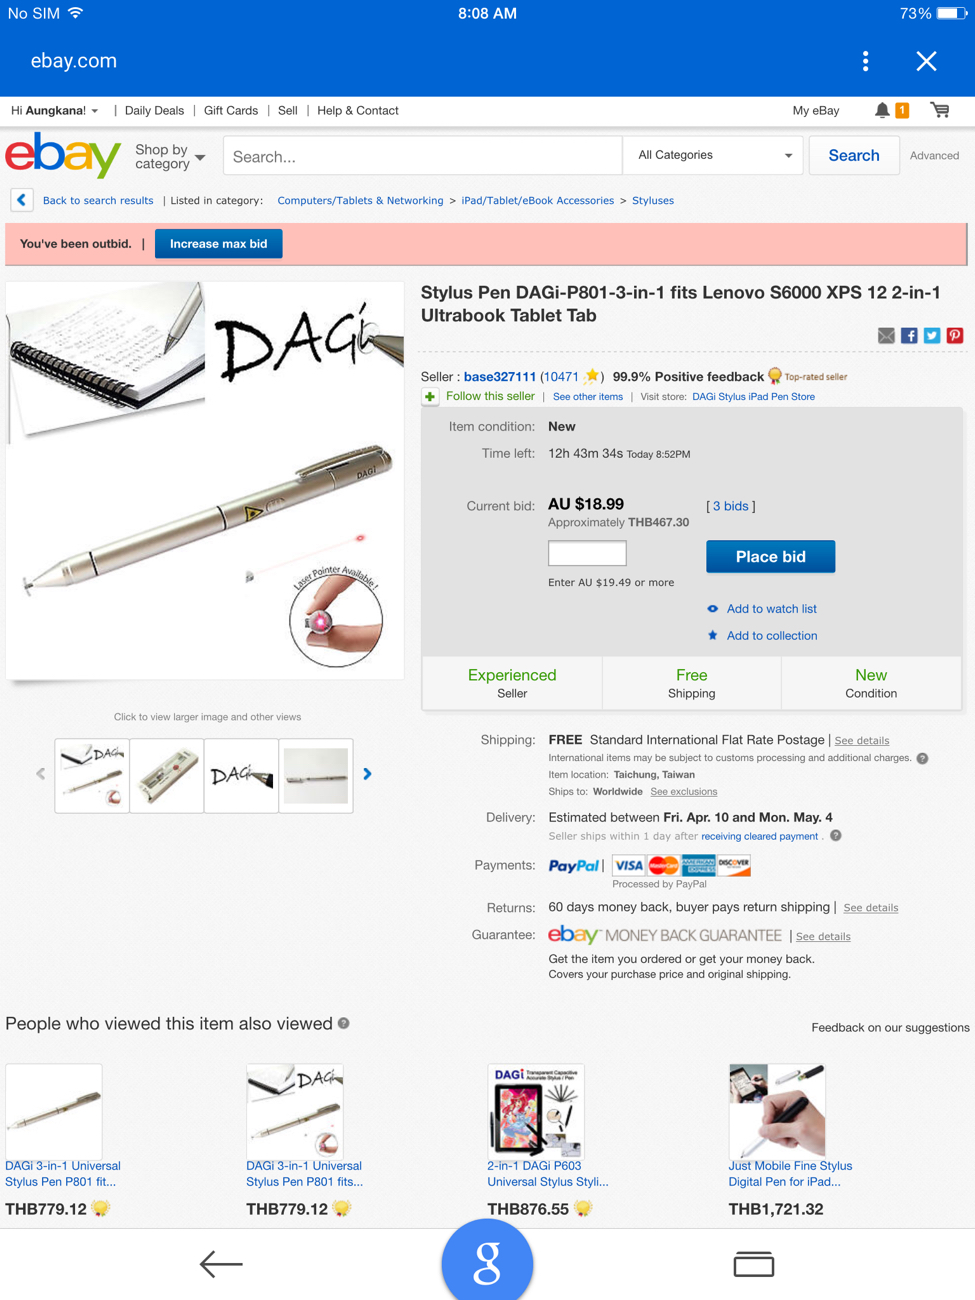Screen dimensions: 975x1300
Task: Share listing via Pinterest icon
Action: (x=955, y=336)
